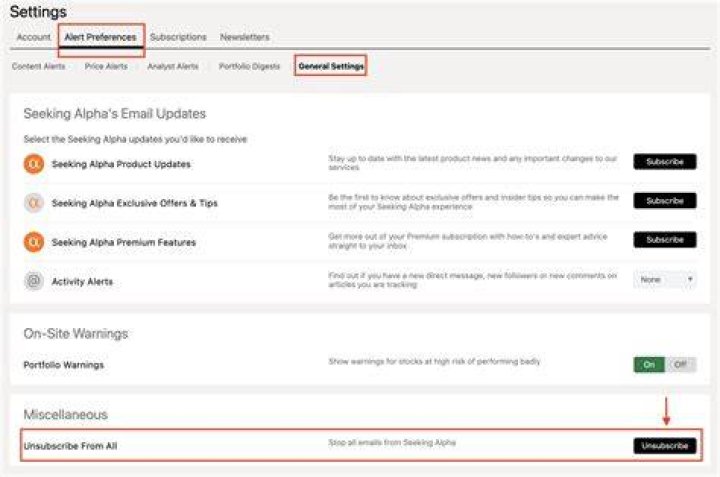
Task: Click the Seeking Alpha Product Updates orange icon
Action: pos(34,164)
